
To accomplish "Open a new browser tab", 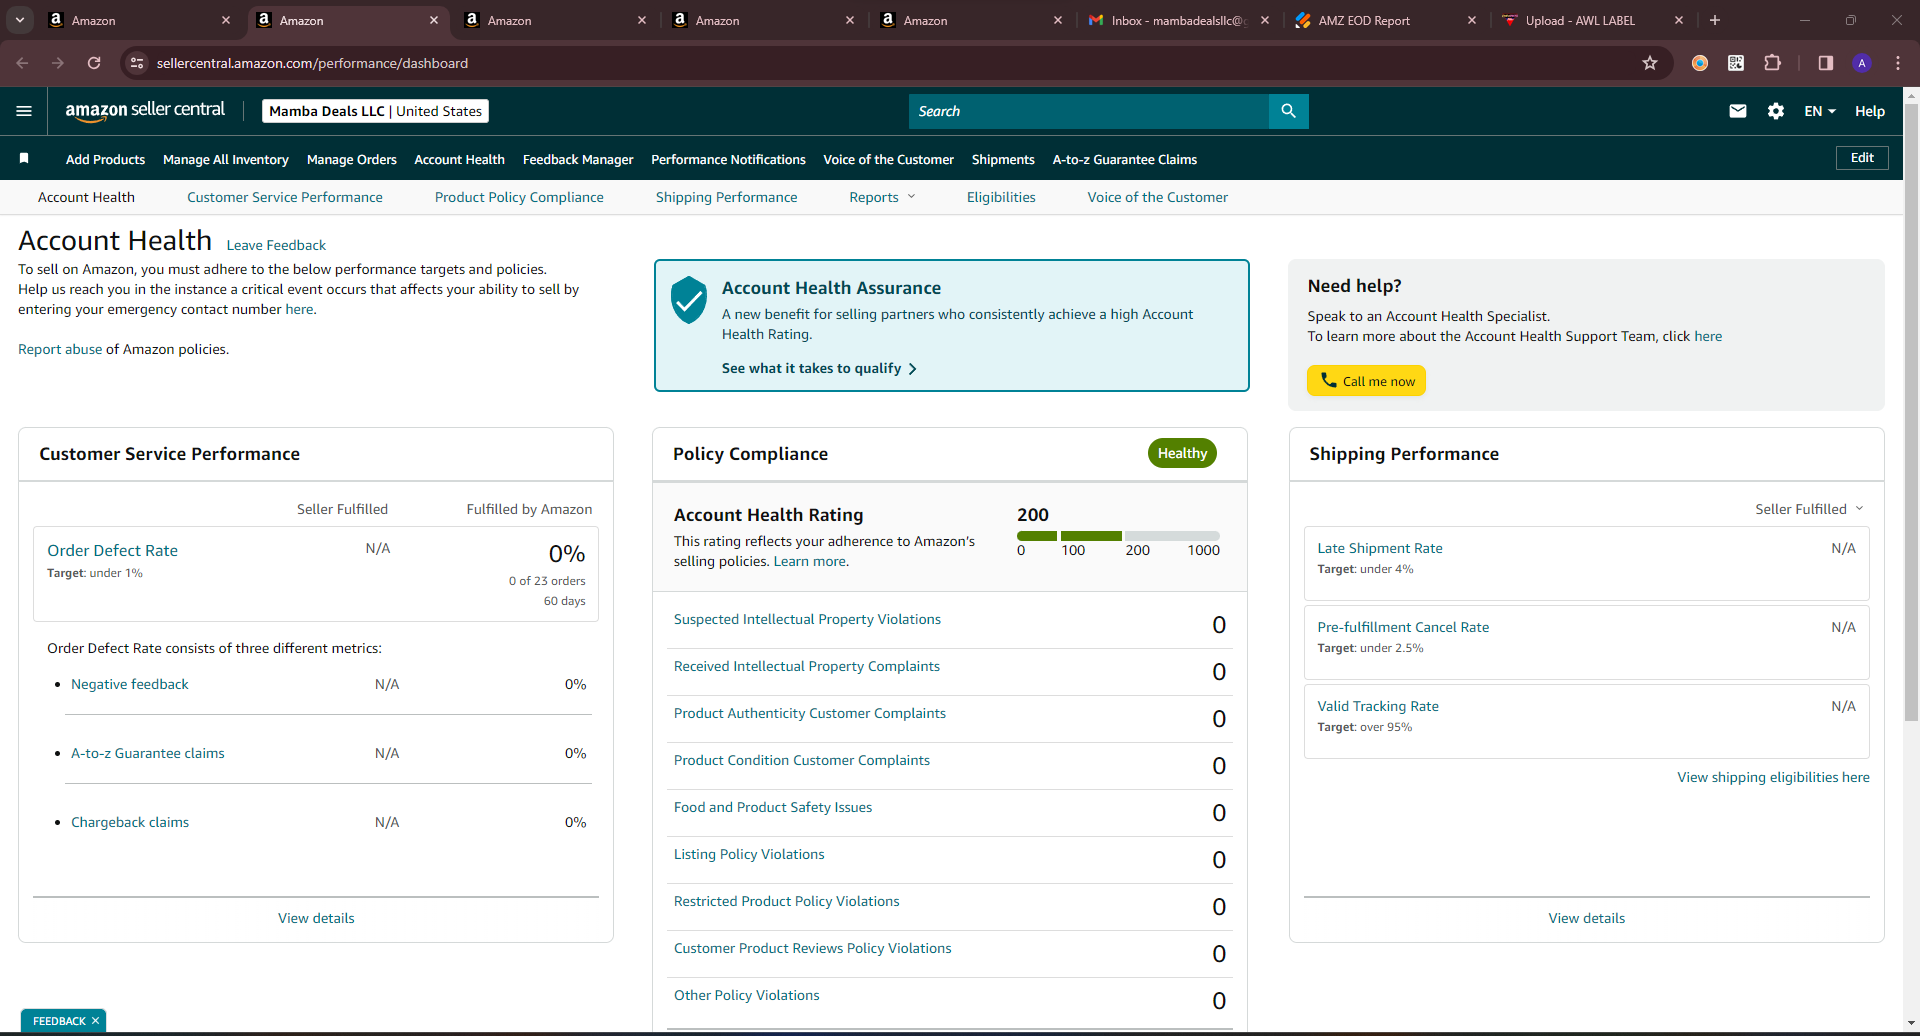I will coord(1715,20).
